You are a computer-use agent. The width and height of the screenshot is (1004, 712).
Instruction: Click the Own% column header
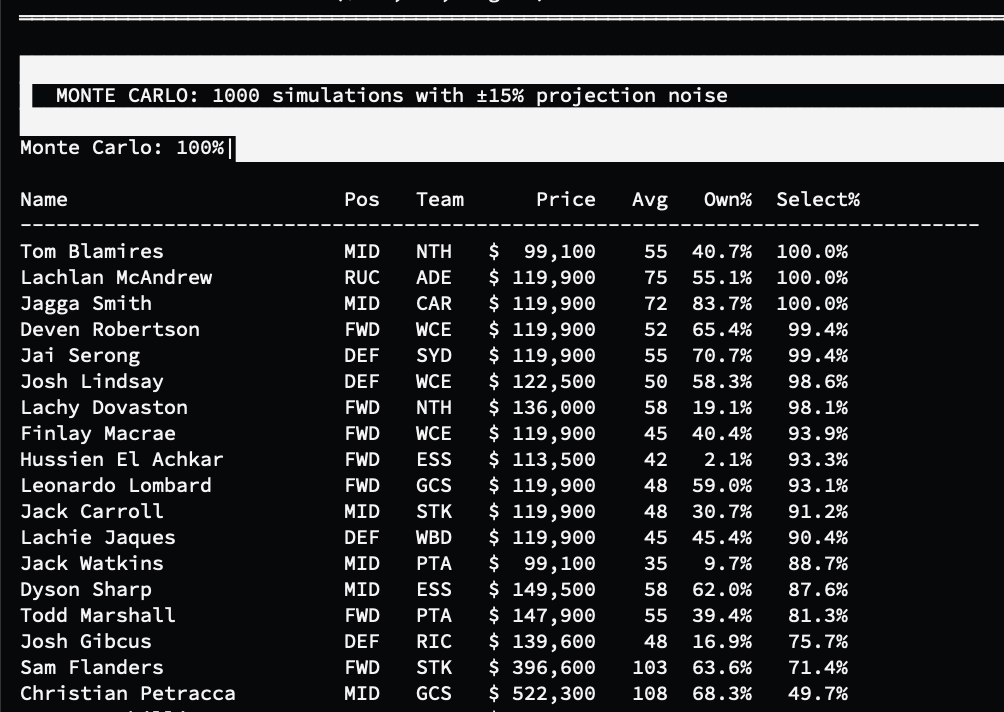pyautogui.click(x=727, y=200)
